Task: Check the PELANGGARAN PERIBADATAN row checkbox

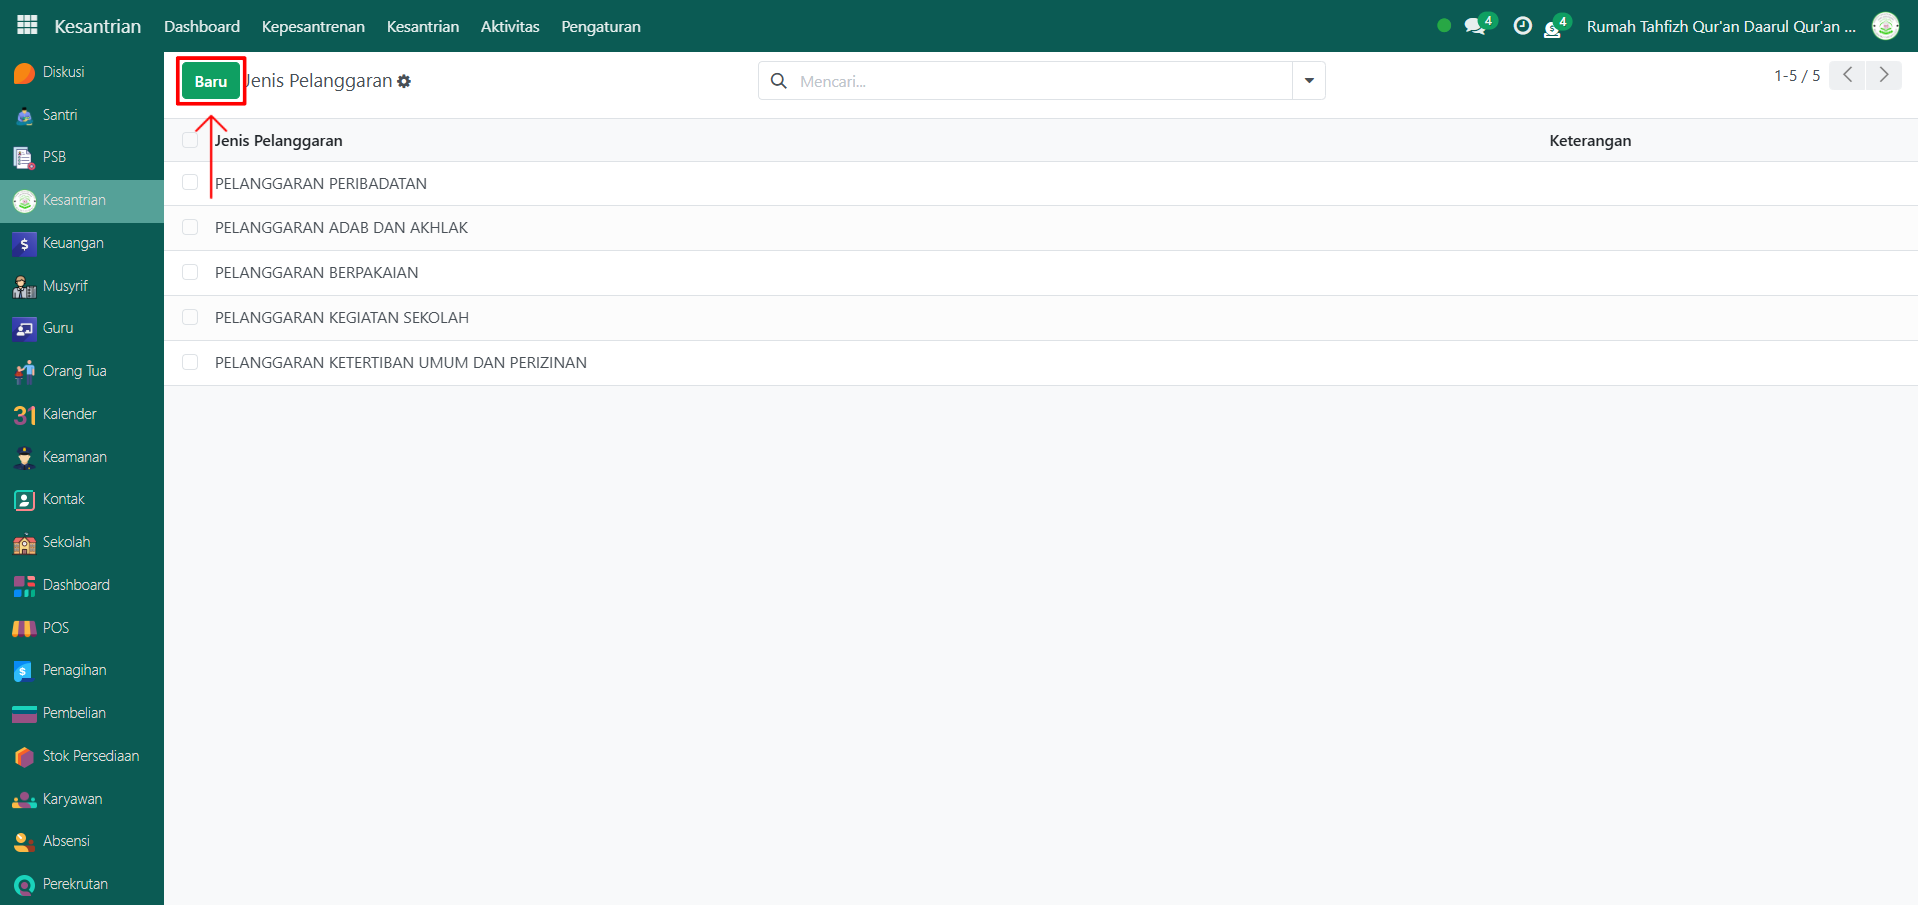Action: pyautogui.click(x=190, y=183)
